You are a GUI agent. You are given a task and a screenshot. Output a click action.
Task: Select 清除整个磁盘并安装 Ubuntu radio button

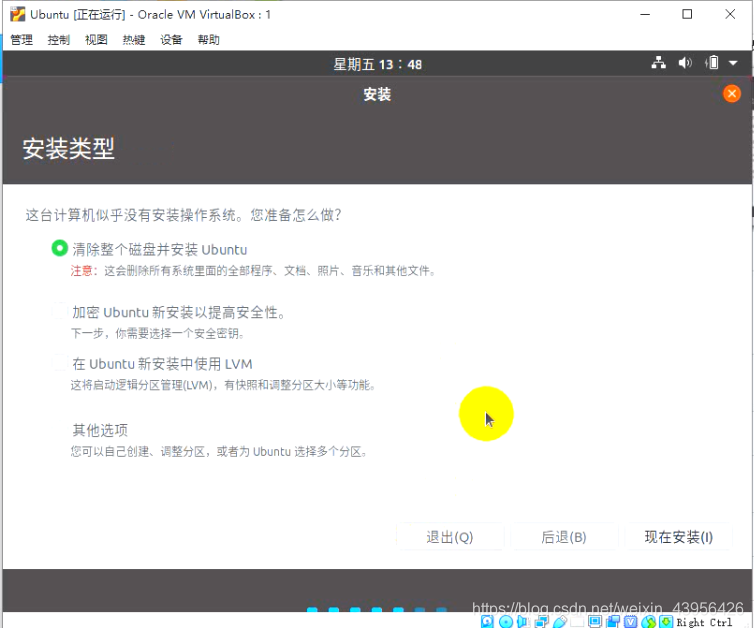[60, 249]
